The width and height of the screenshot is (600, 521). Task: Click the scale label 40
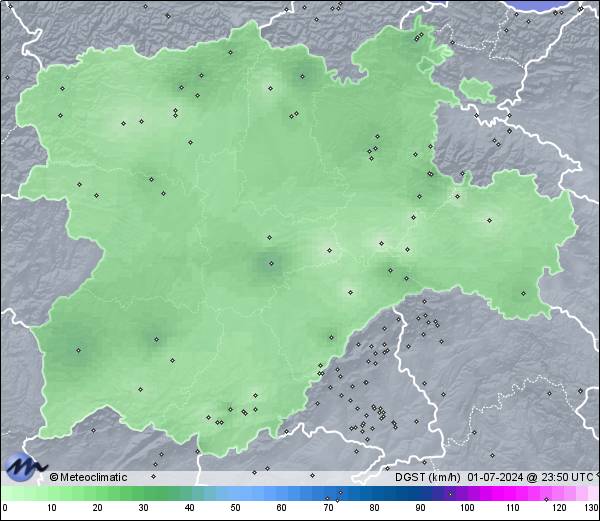[189, 508]
